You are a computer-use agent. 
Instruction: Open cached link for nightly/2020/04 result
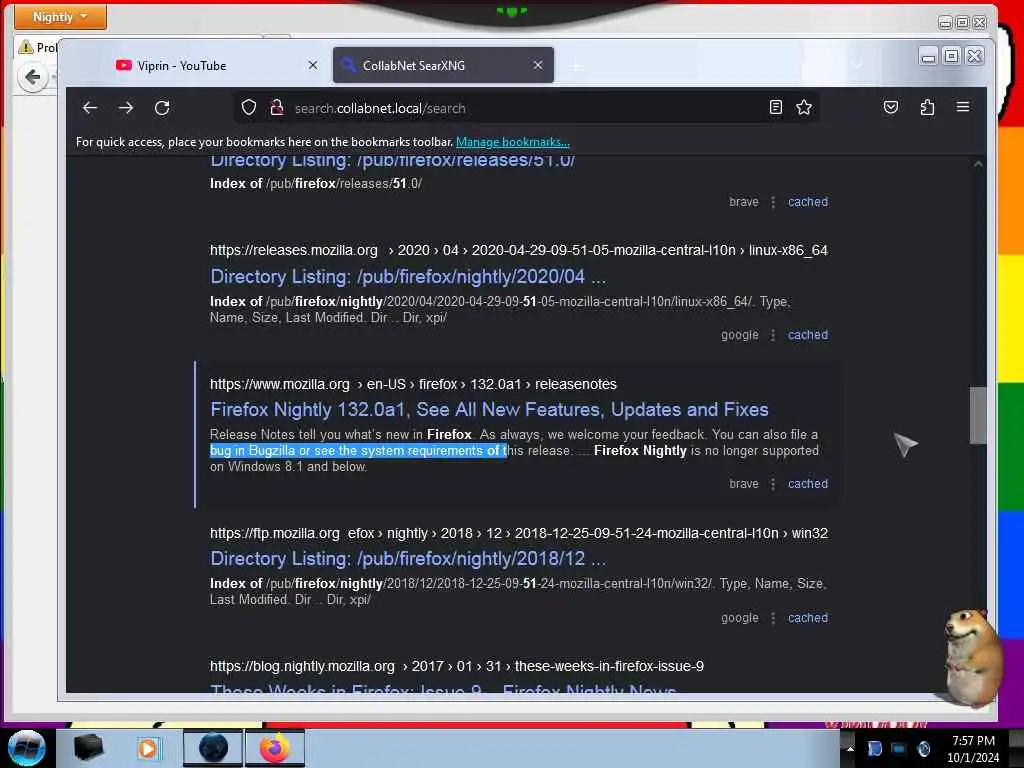[807, 334]
